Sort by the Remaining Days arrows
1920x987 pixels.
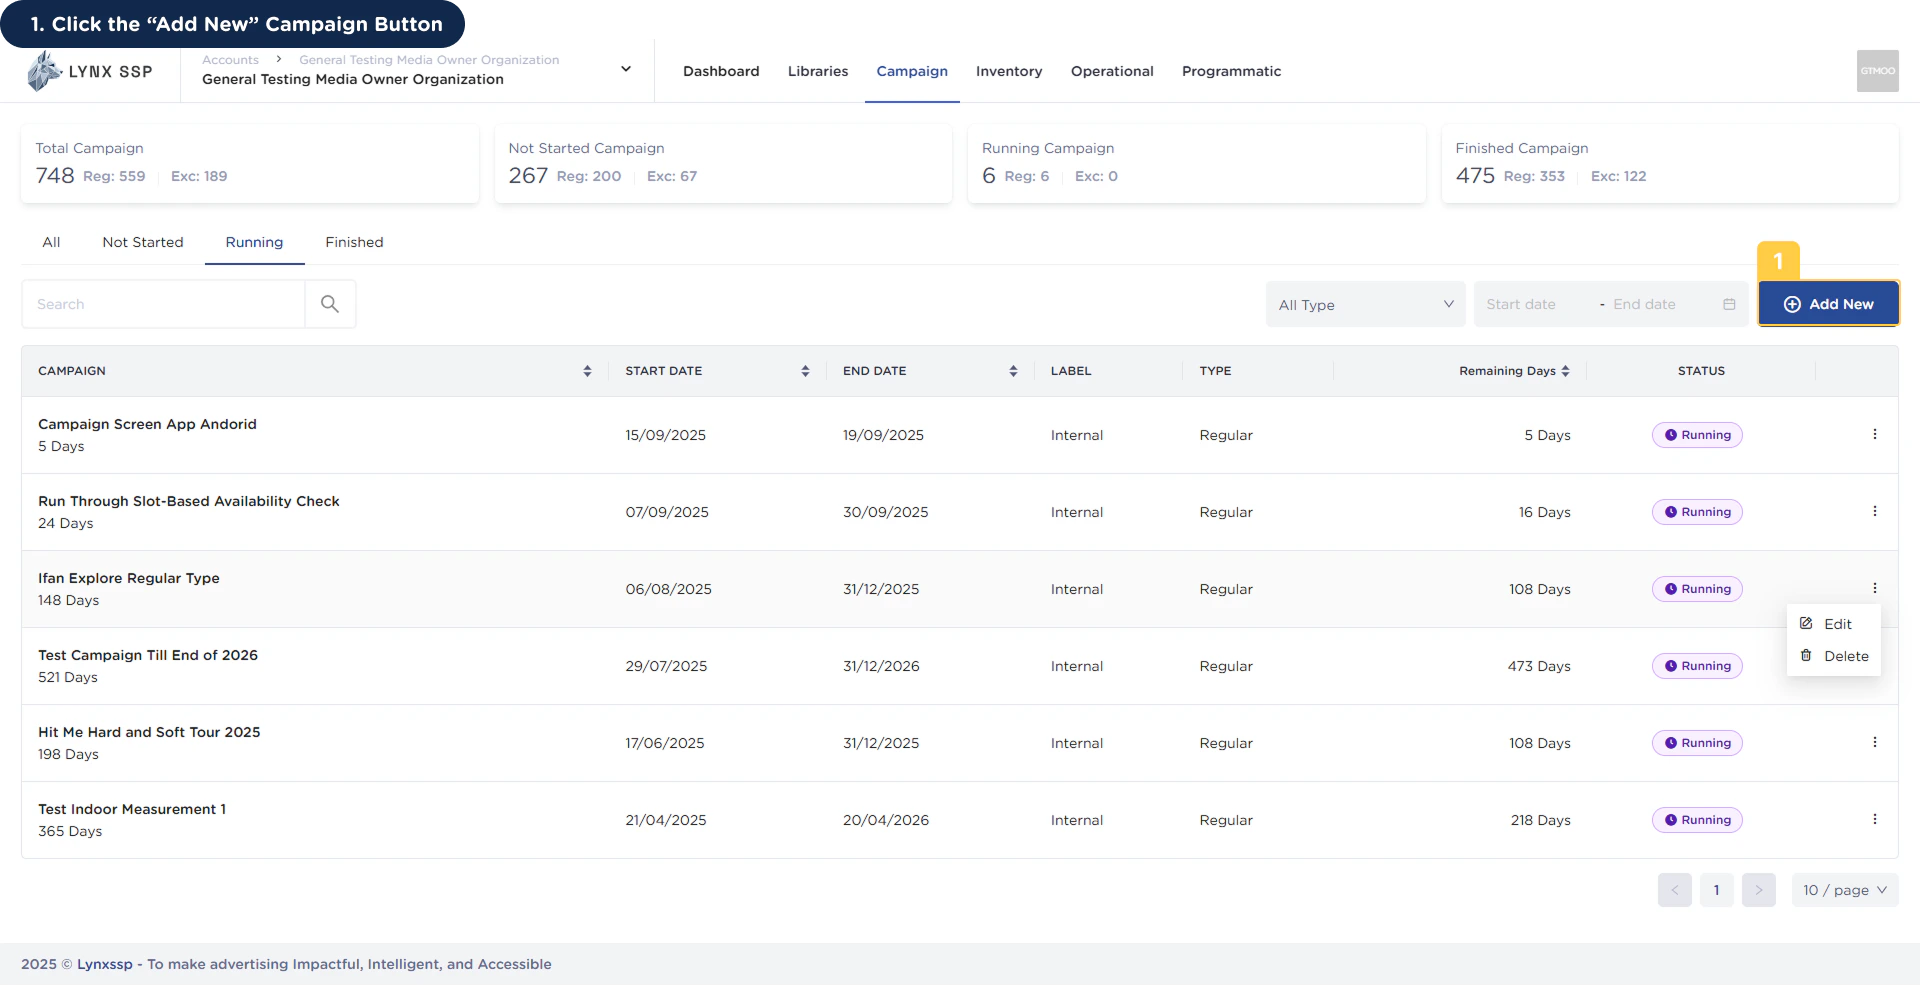1565,371
